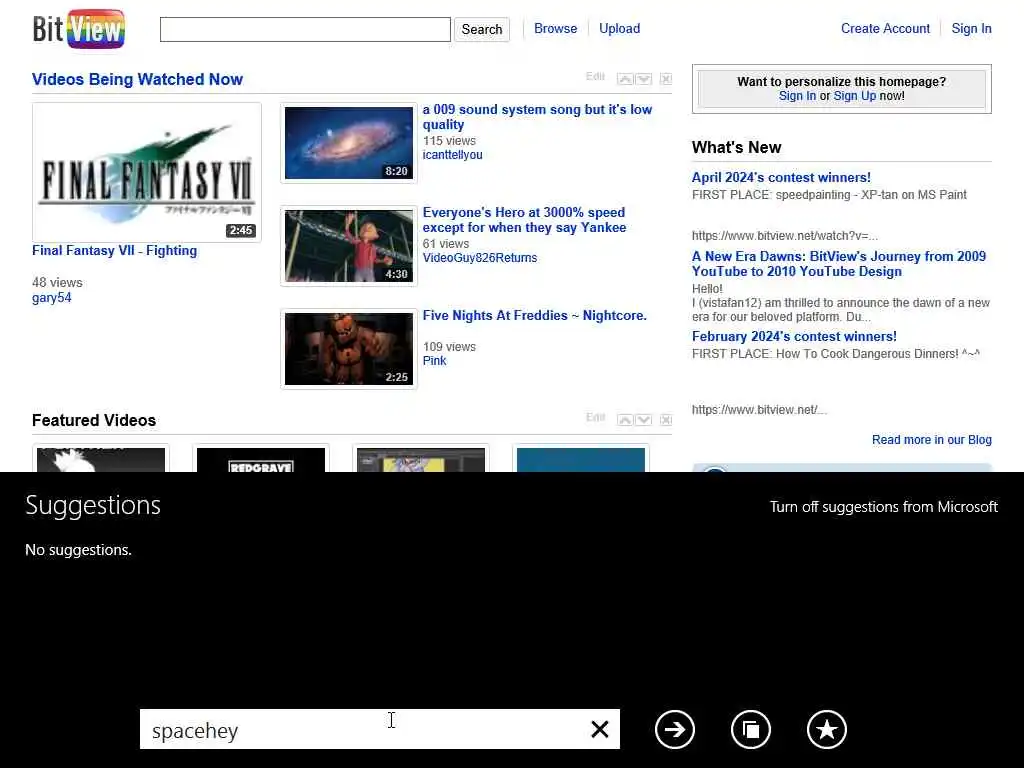Click Sign Up in personalize homepage box

coord(854,96)
